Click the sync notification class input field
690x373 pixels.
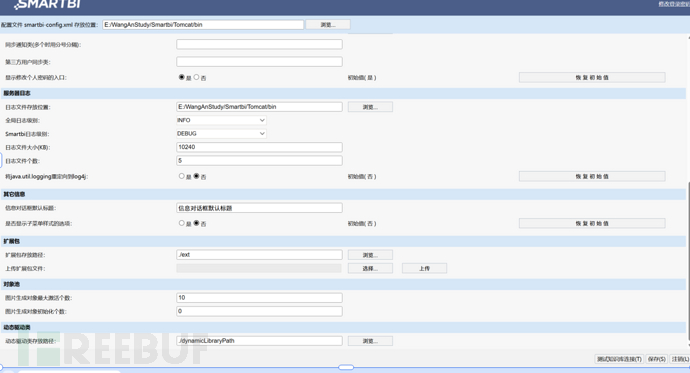pos(259,44)
